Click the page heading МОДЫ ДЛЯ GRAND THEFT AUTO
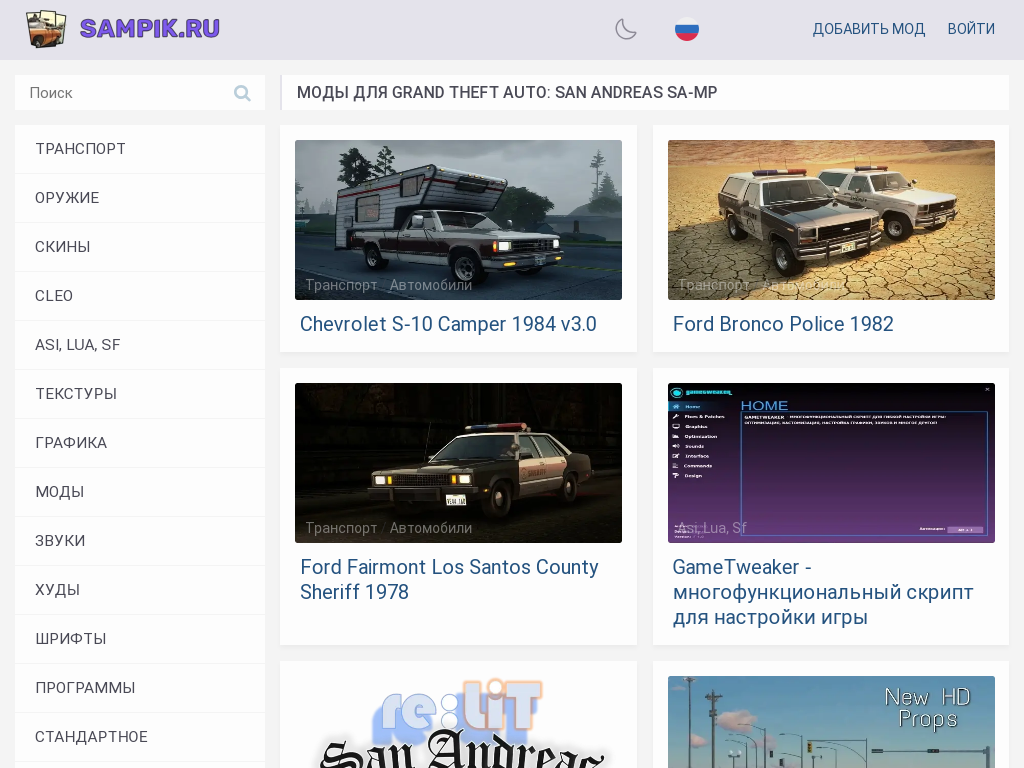This screenshot has height=768, width=1024. pyautogui.click(x=507, y=93)
